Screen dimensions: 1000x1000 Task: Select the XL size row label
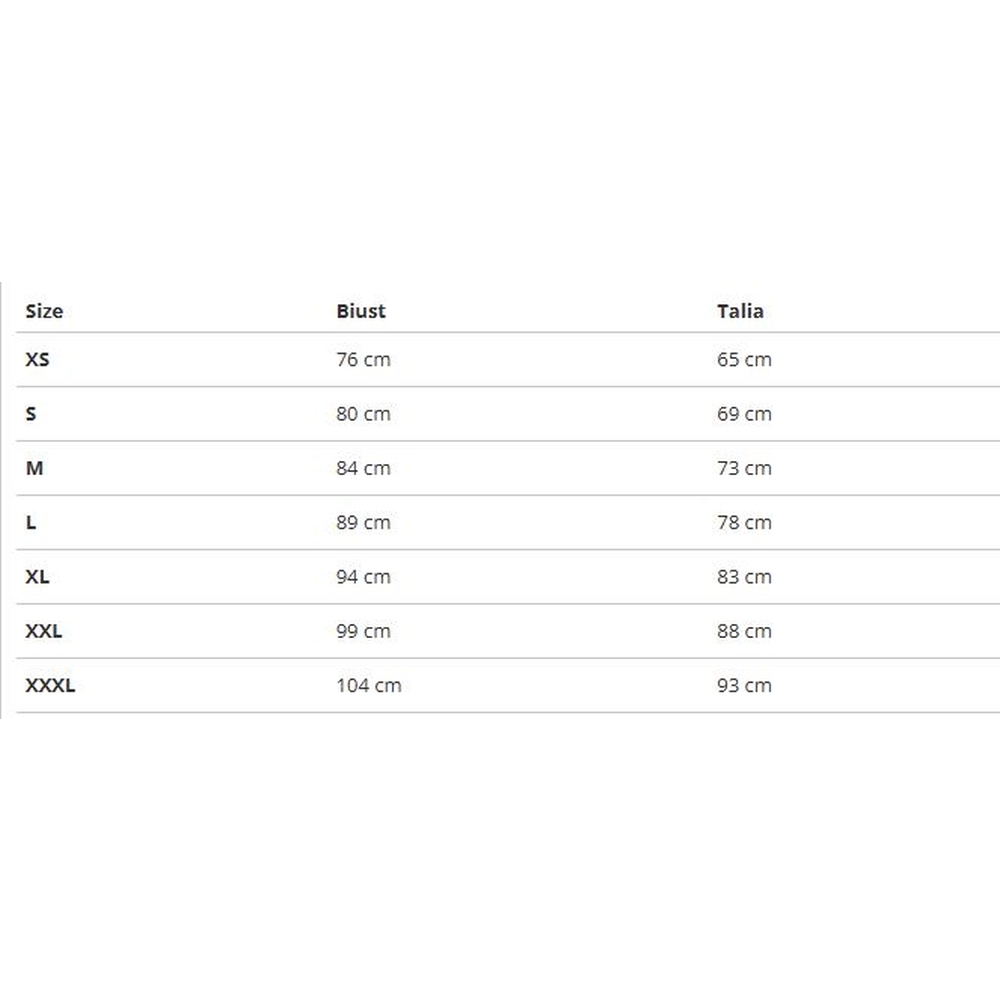(37, 577)
